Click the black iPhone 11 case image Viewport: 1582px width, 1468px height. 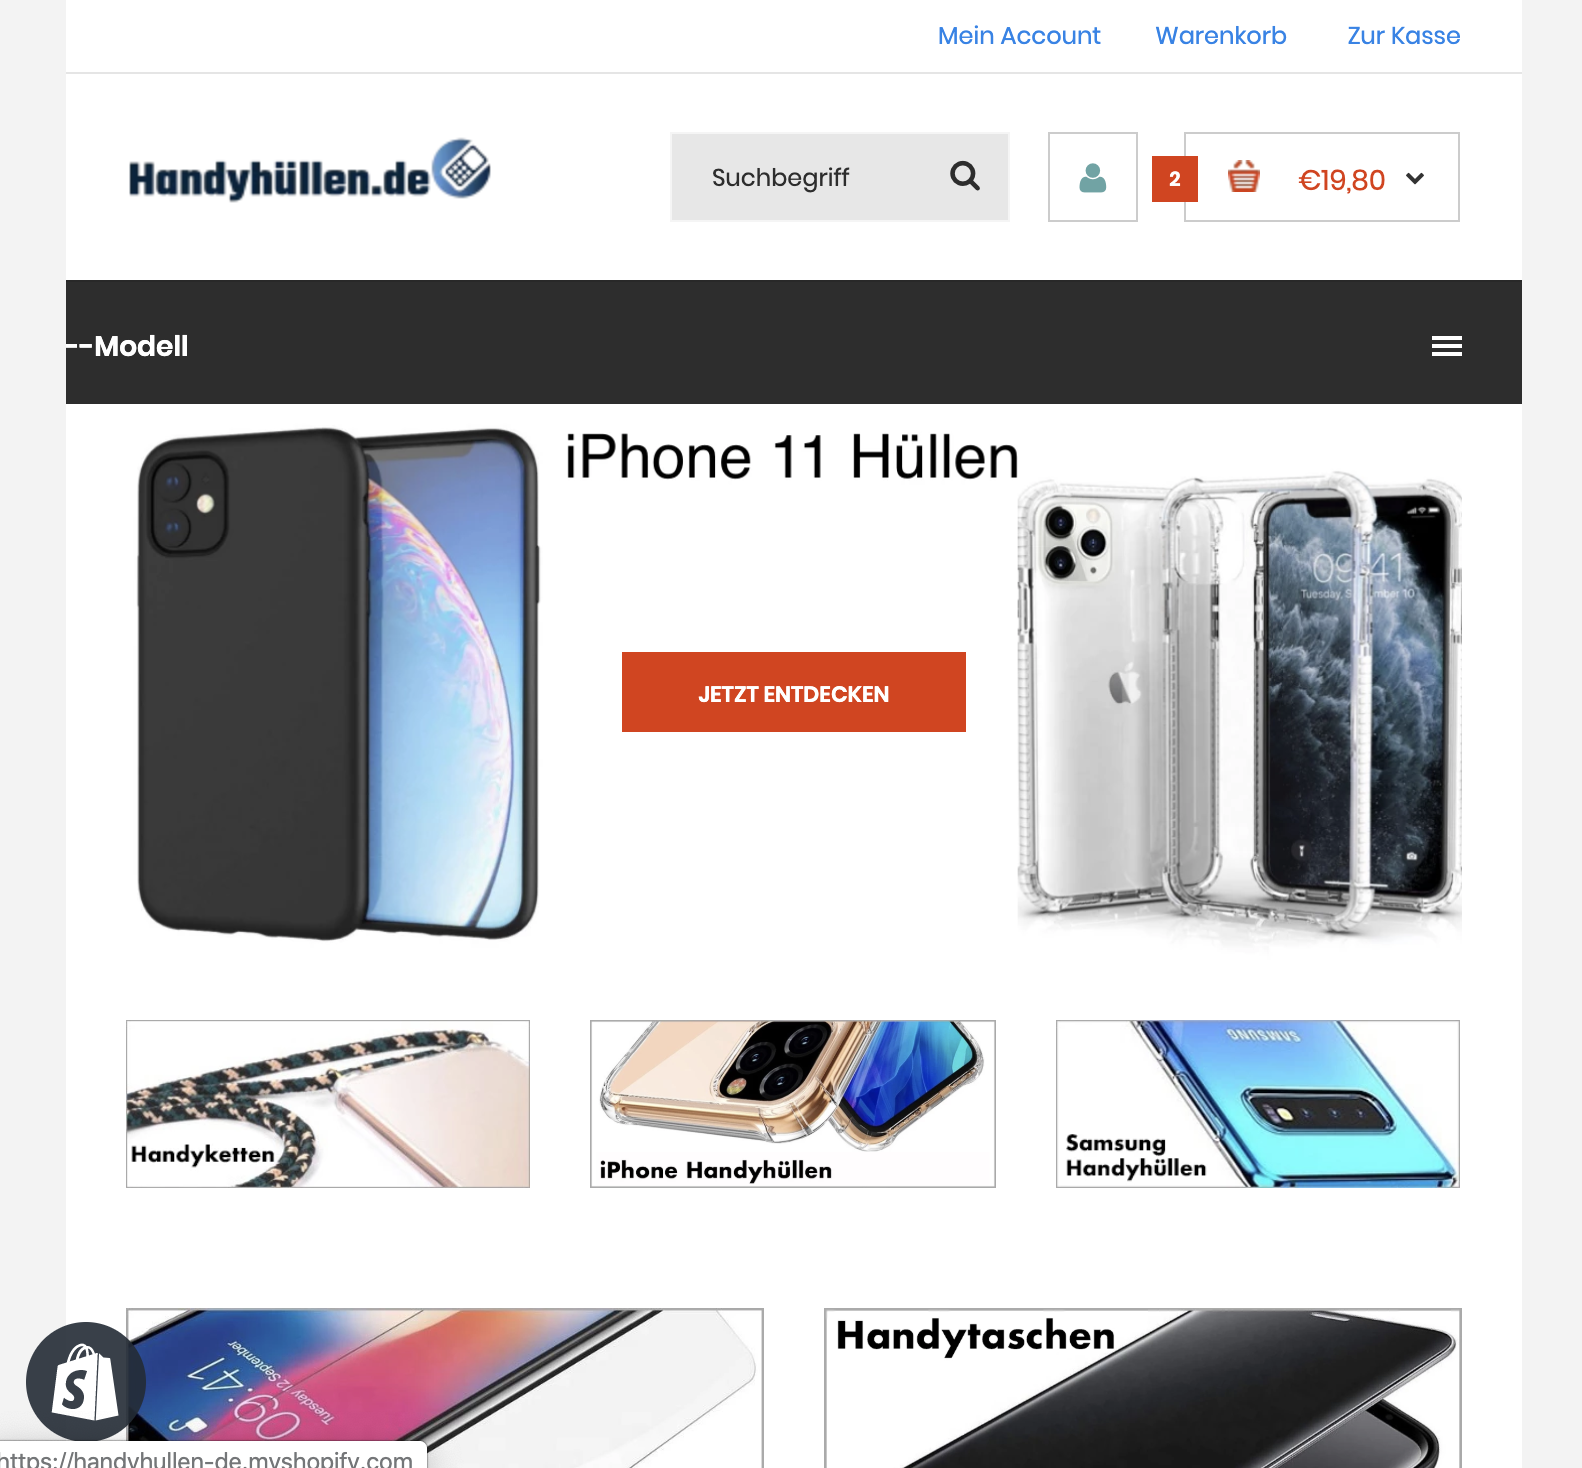(x=337, y=684)
